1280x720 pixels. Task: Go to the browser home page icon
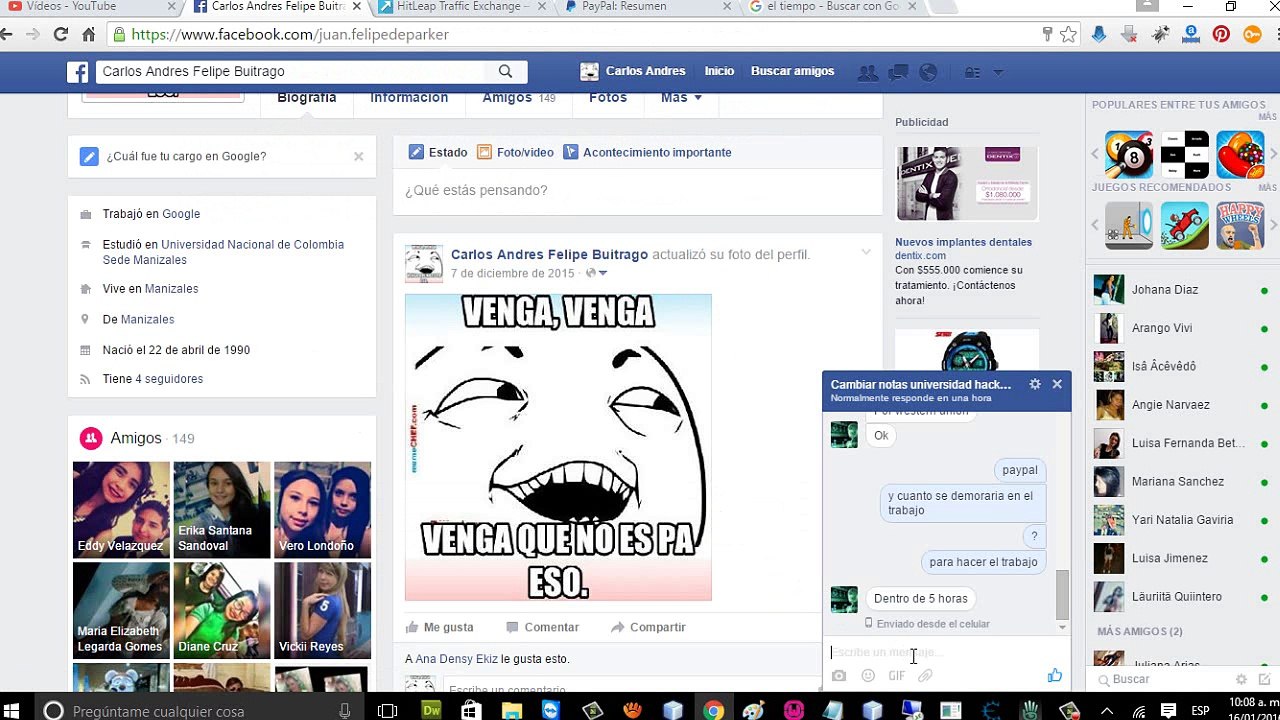(x=89, y=34)
